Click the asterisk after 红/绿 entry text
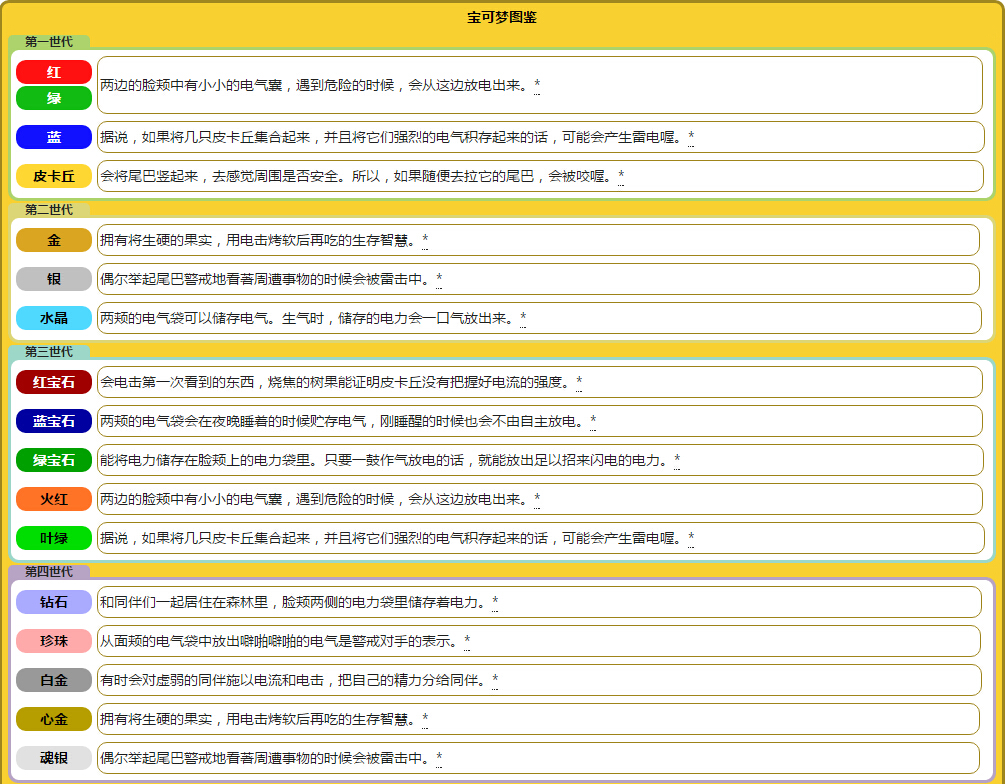This screenshot has height=784, width=1006. pyautogui.click(x=537, y=85)
